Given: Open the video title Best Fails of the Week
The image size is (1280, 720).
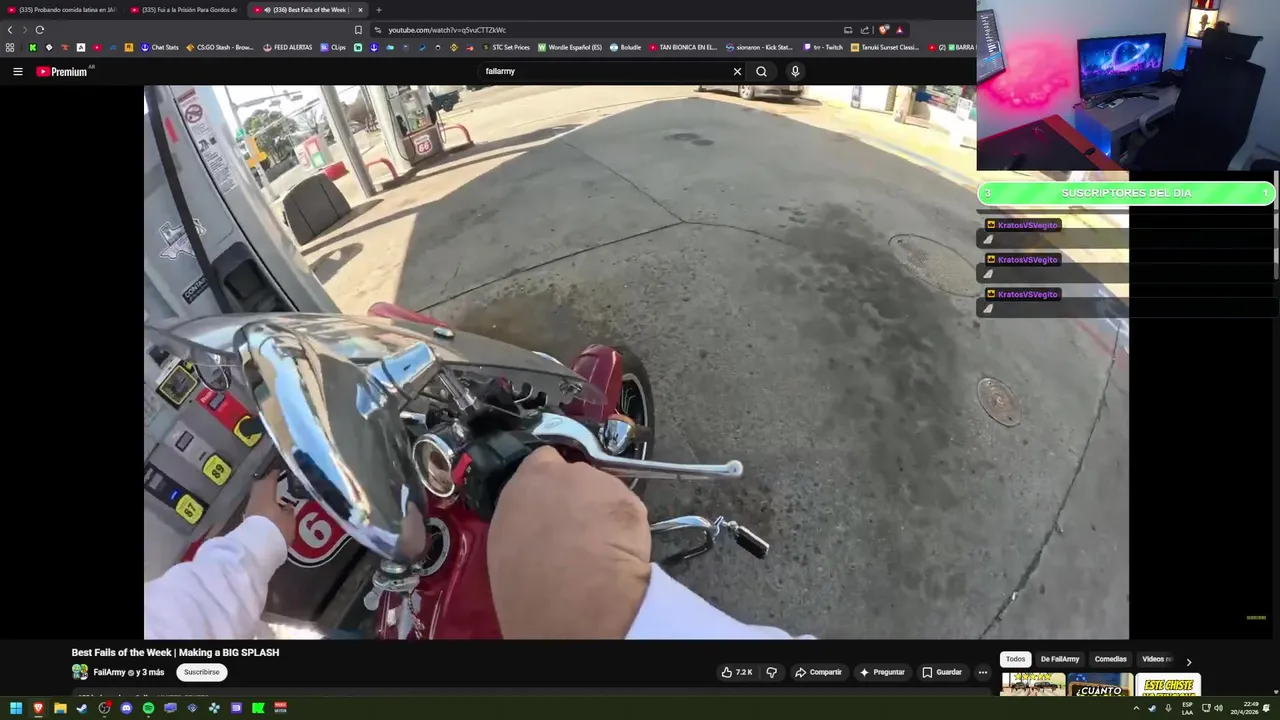Looking at the screenshot, I should pyautogui.click(x=175, y=652).
